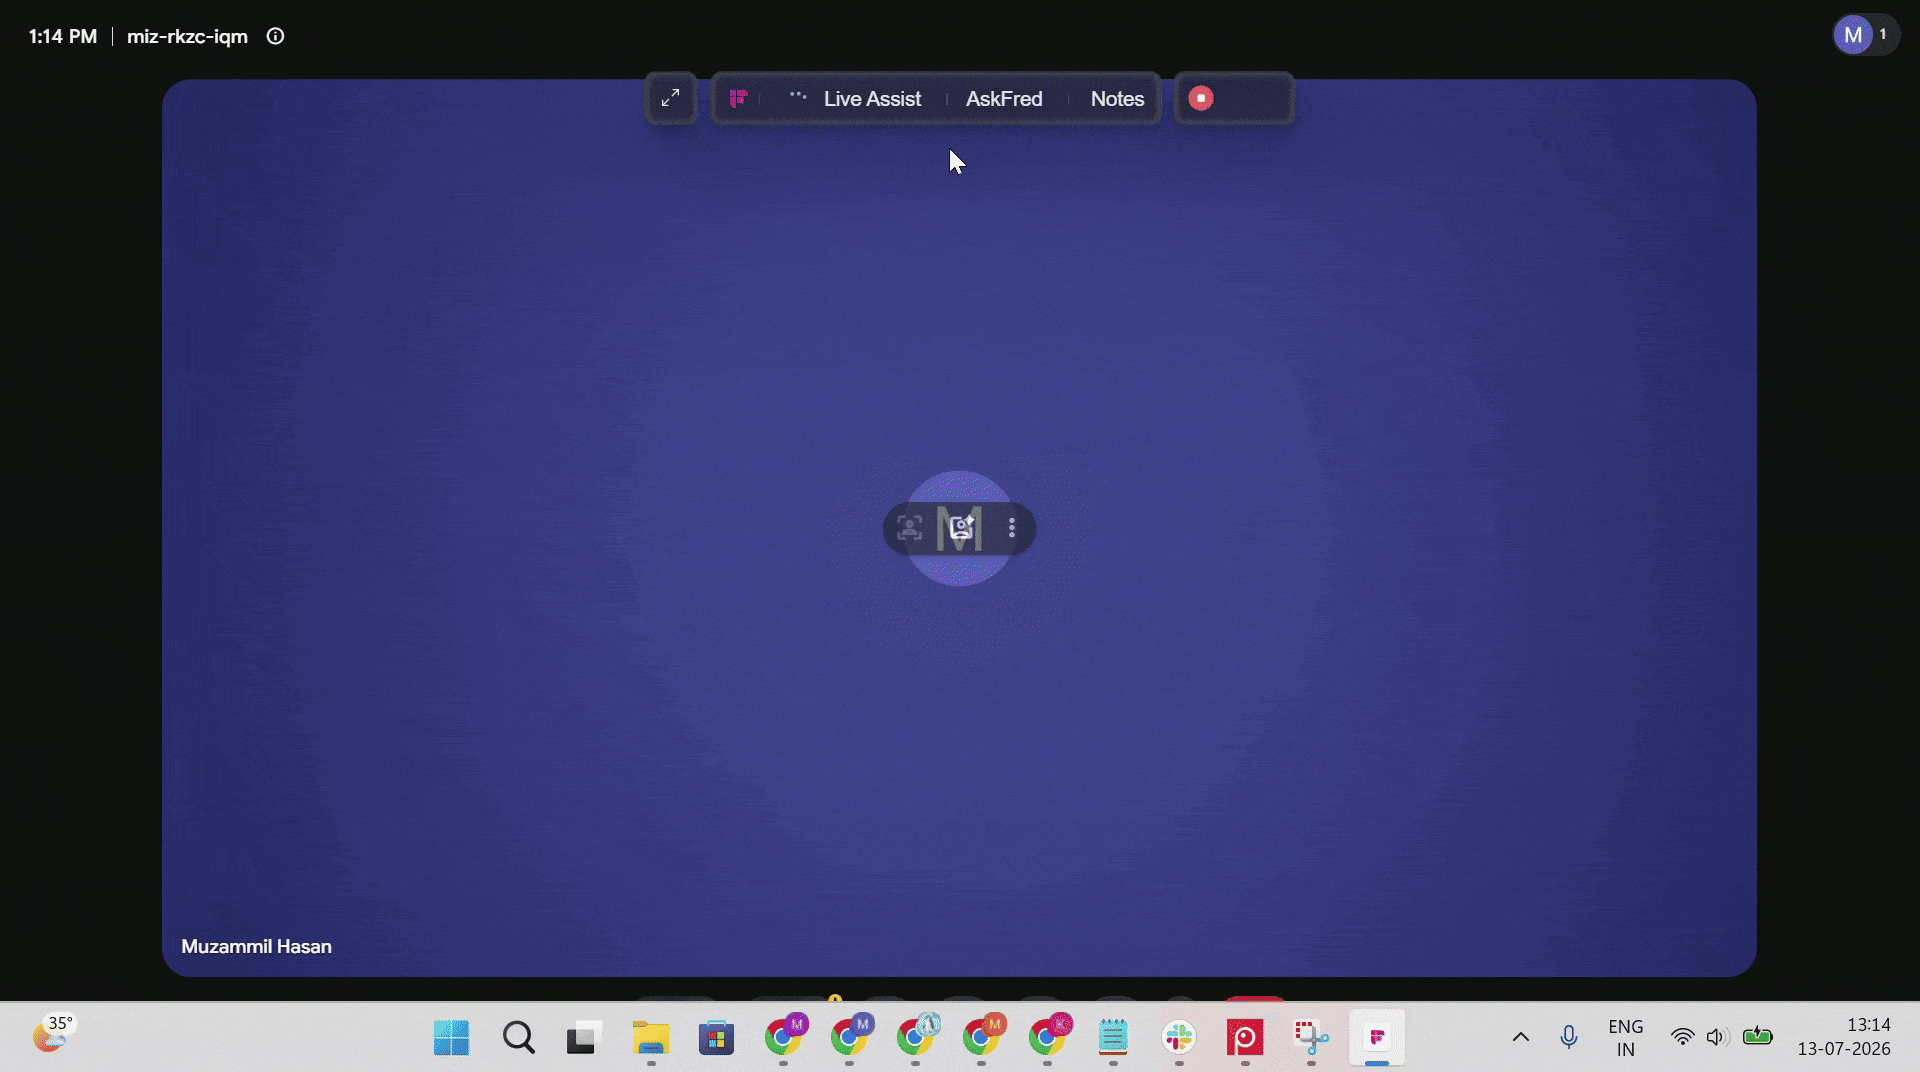Open the weather widget showing 35°

52,1034
